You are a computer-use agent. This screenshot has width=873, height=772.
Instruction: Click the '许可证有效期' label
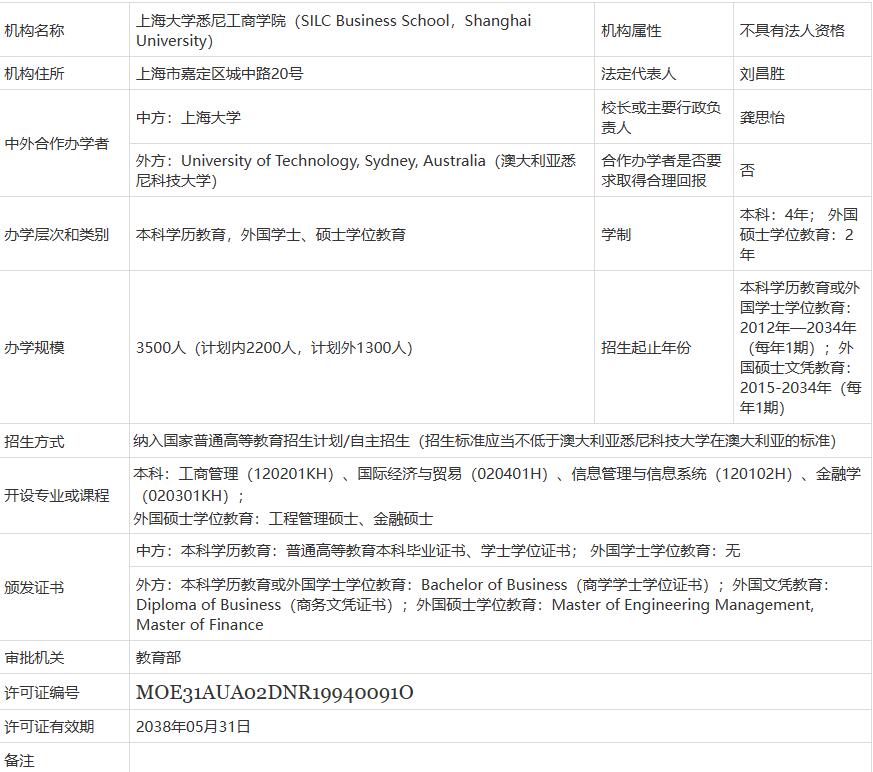(x=49, y=726)
